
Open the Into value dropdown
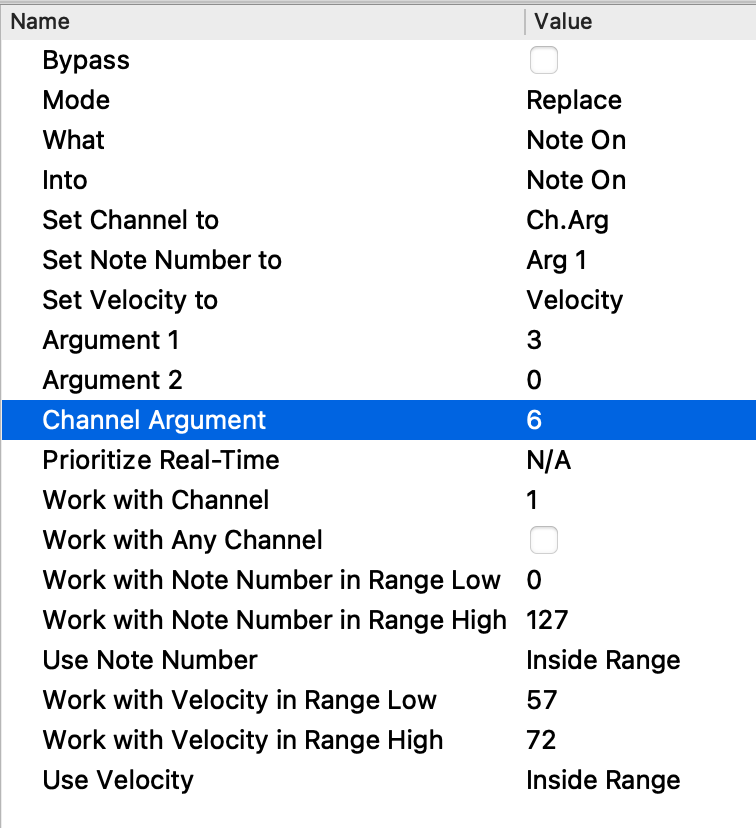[x=576, y=181]
